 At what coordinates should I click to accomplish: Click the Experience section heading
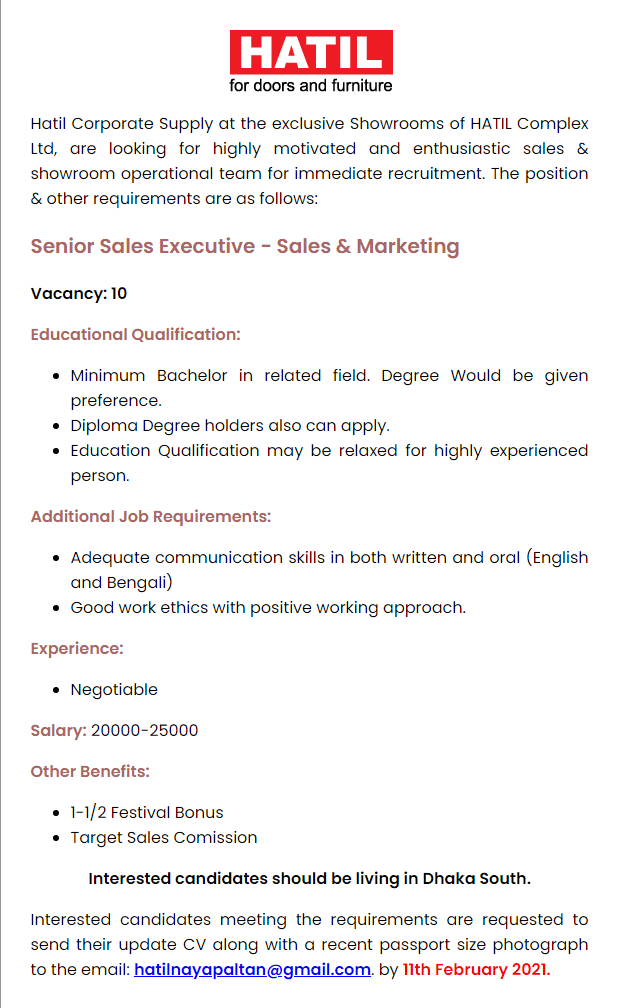pyautogui.click(x=77, y=649)
